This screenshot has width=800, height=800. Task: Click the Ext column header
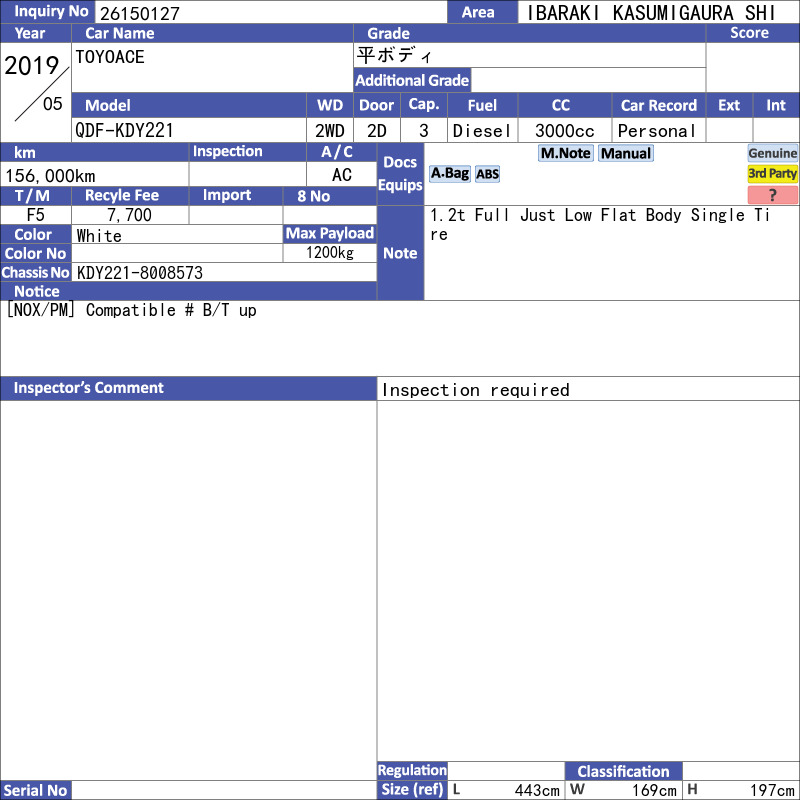point(729,105)
